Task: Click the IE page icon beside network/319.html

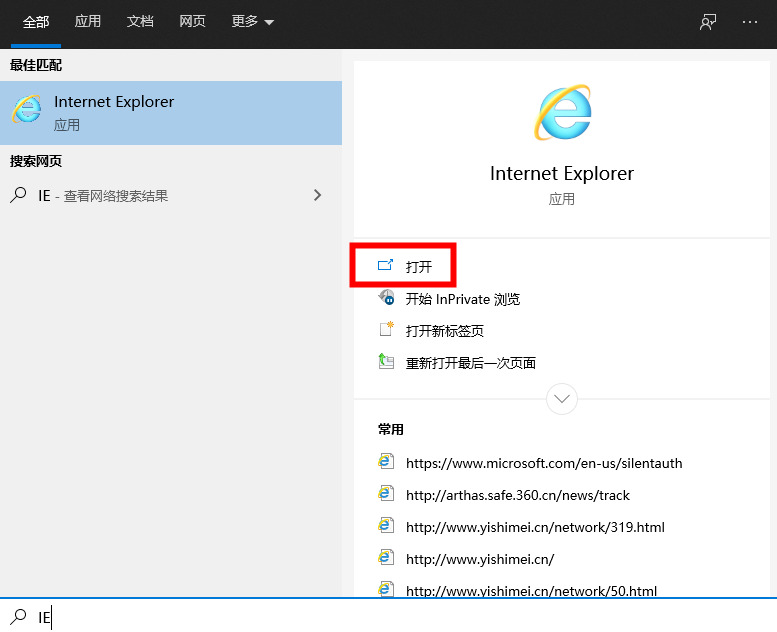Action: (386, 525)
